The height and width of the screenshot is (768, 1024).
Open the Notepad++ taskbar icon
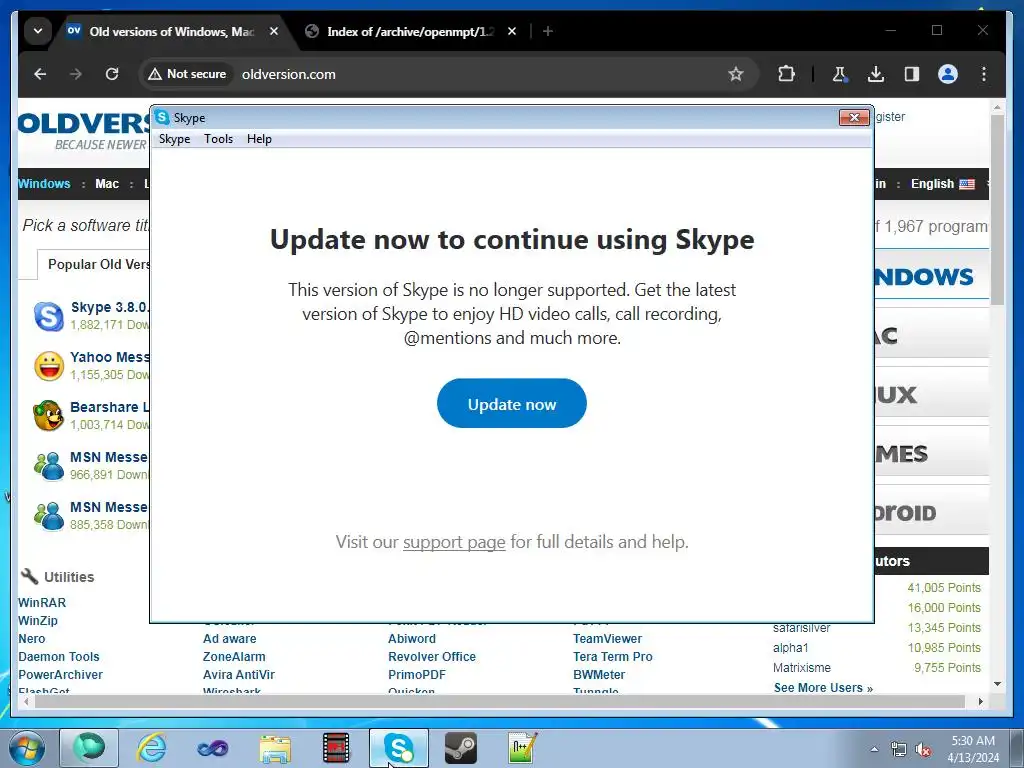[x=523, y=748]
